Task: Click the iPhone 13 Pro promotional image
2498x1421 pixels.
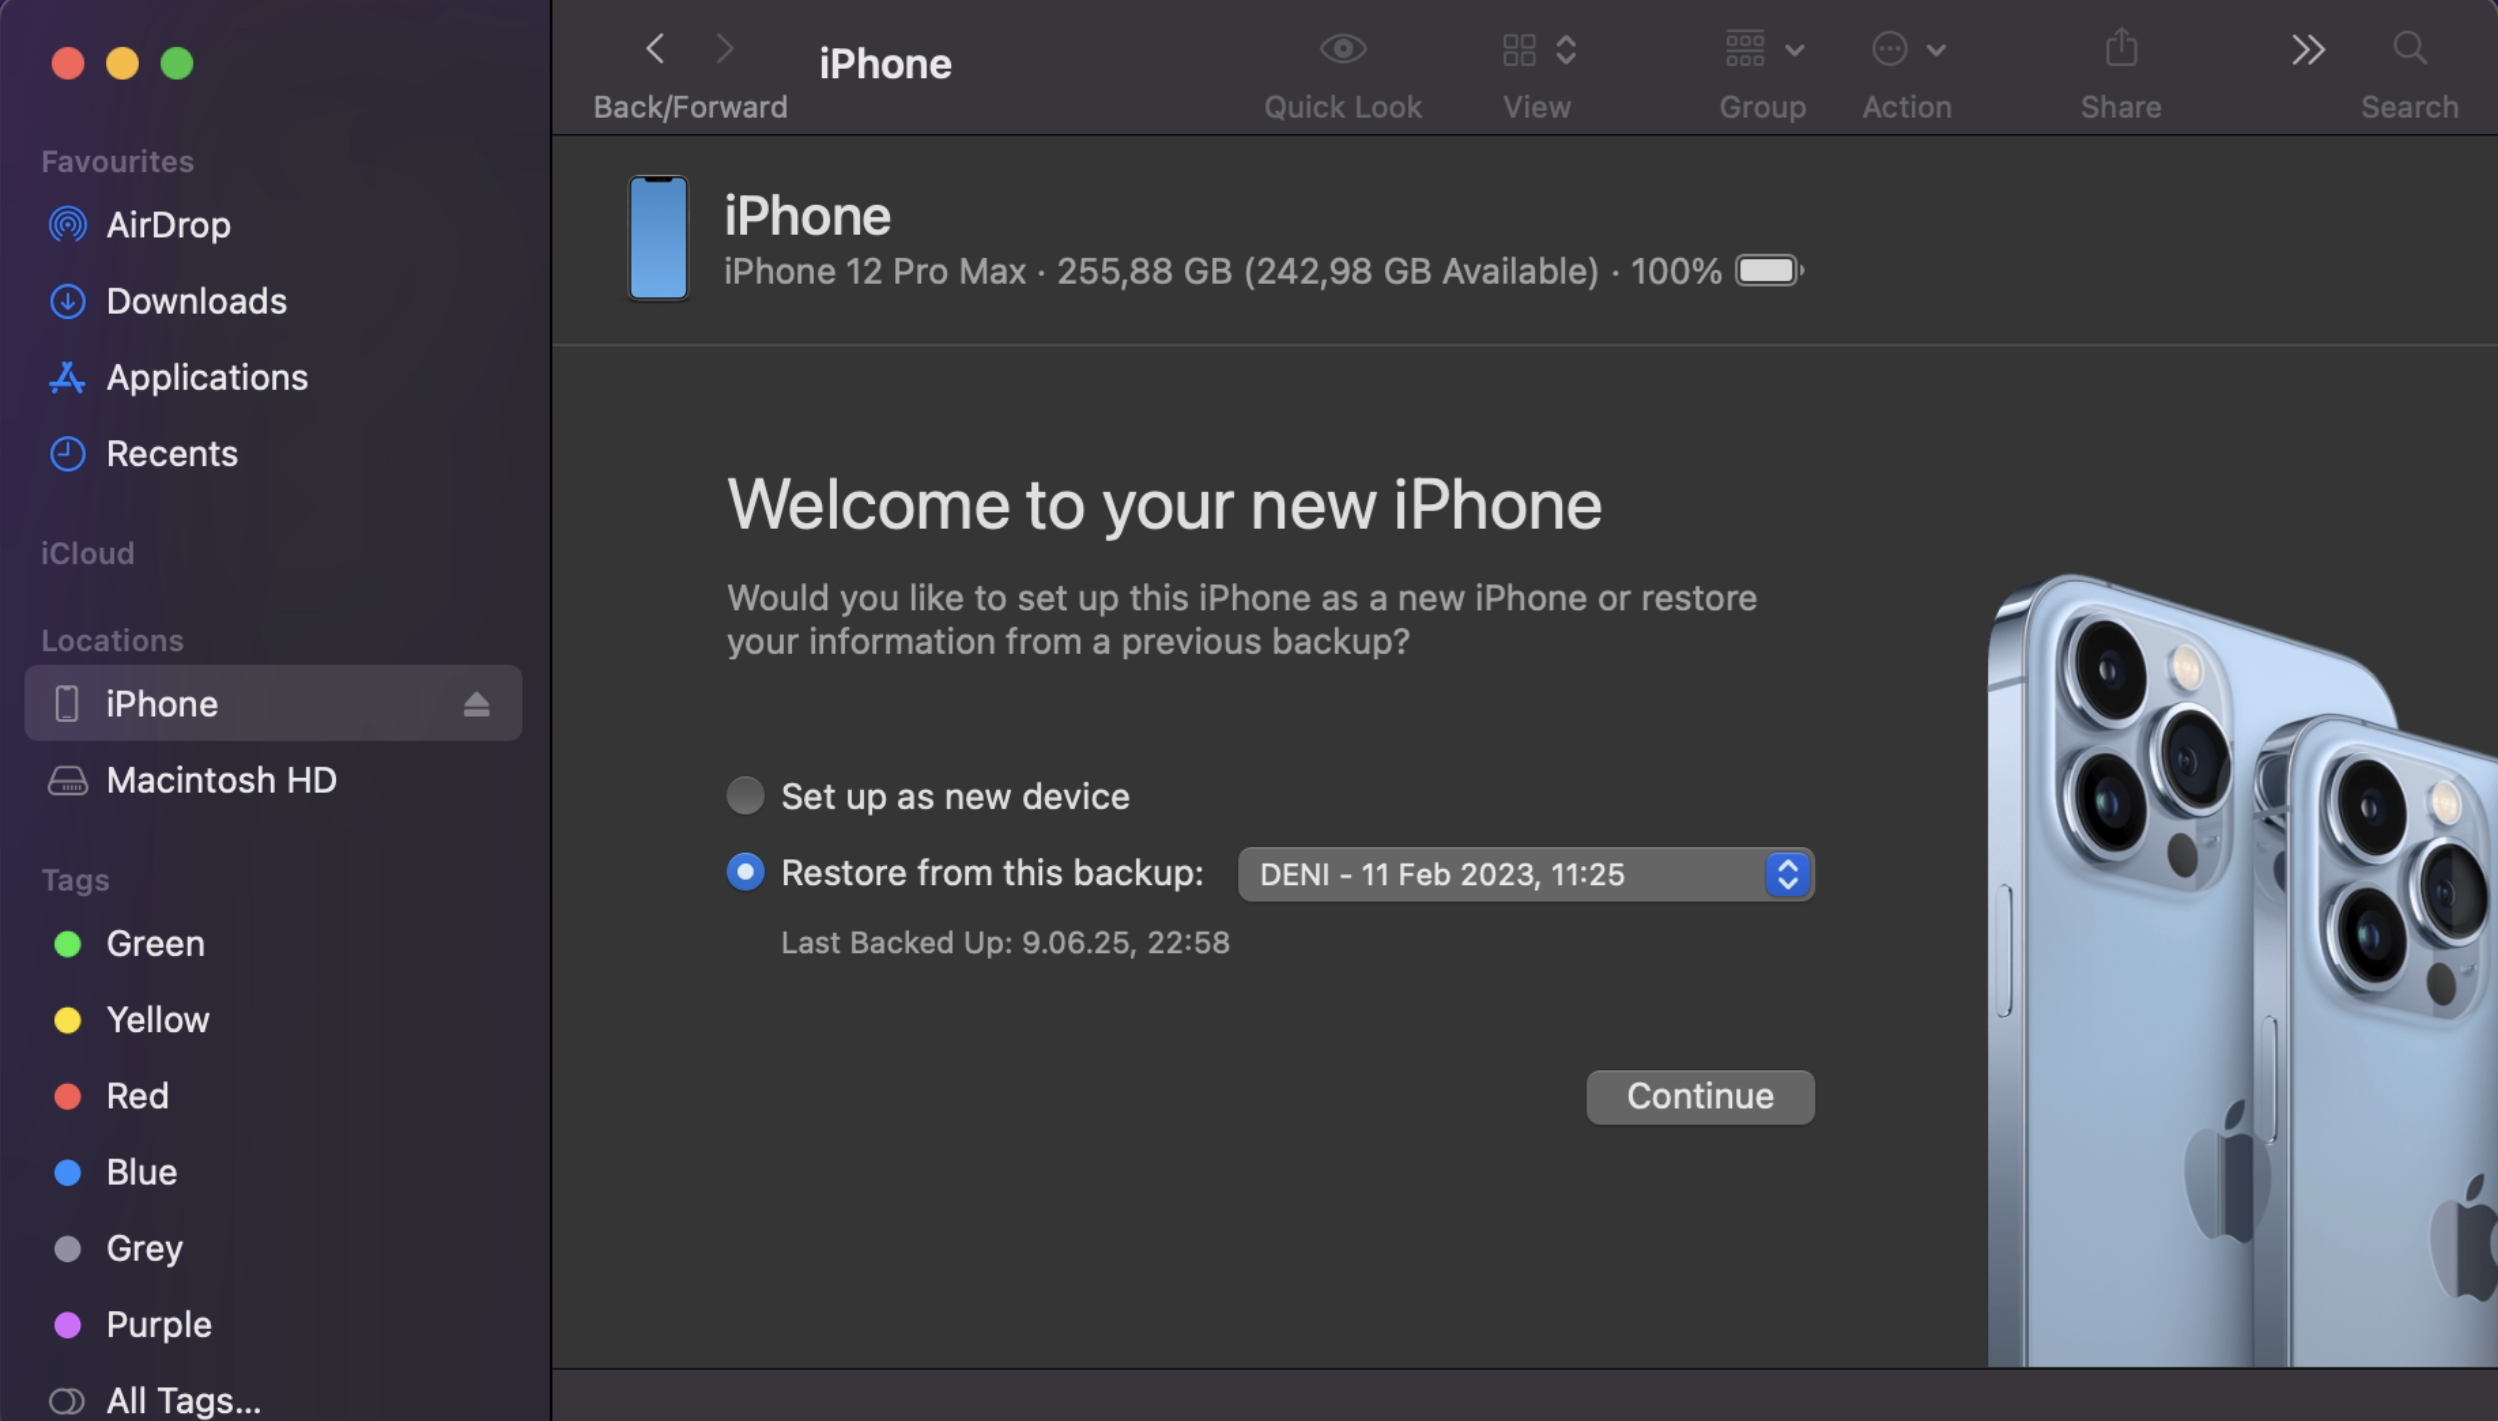Action: (x=2242, y=970)
